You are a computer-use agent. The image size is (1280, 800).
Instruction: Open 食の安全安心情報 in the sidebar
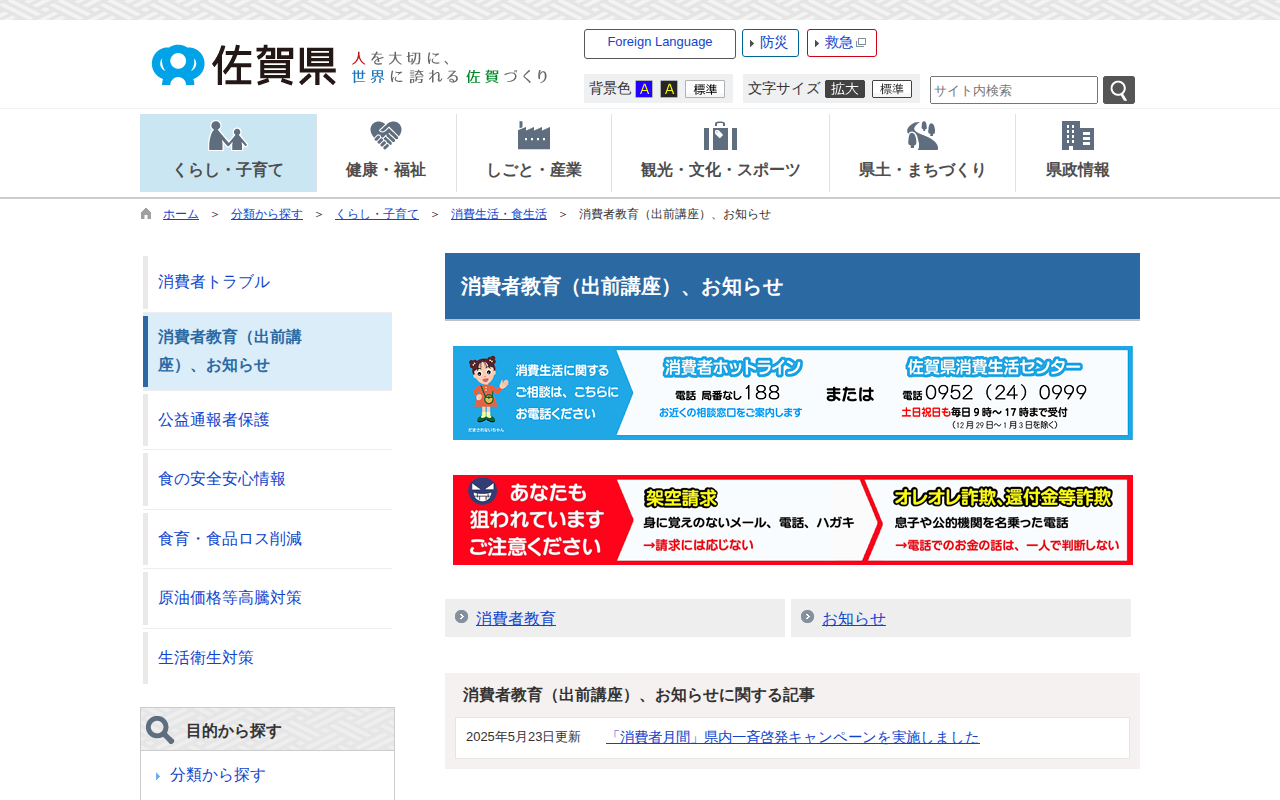(x=267, y=479)
